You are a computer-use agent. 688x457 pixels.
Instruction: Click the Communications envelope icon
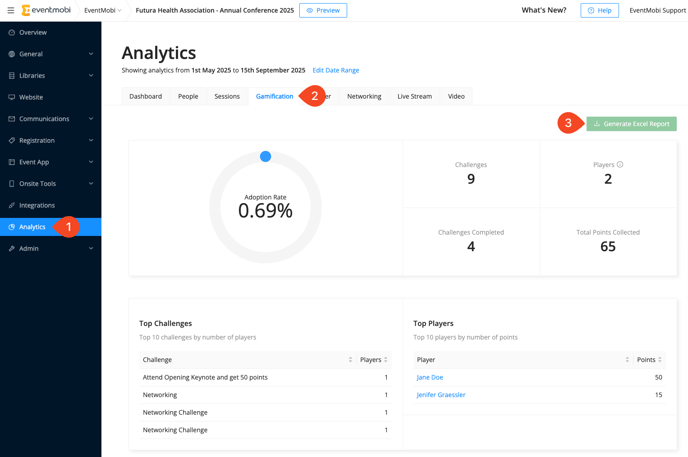point(12,119)
